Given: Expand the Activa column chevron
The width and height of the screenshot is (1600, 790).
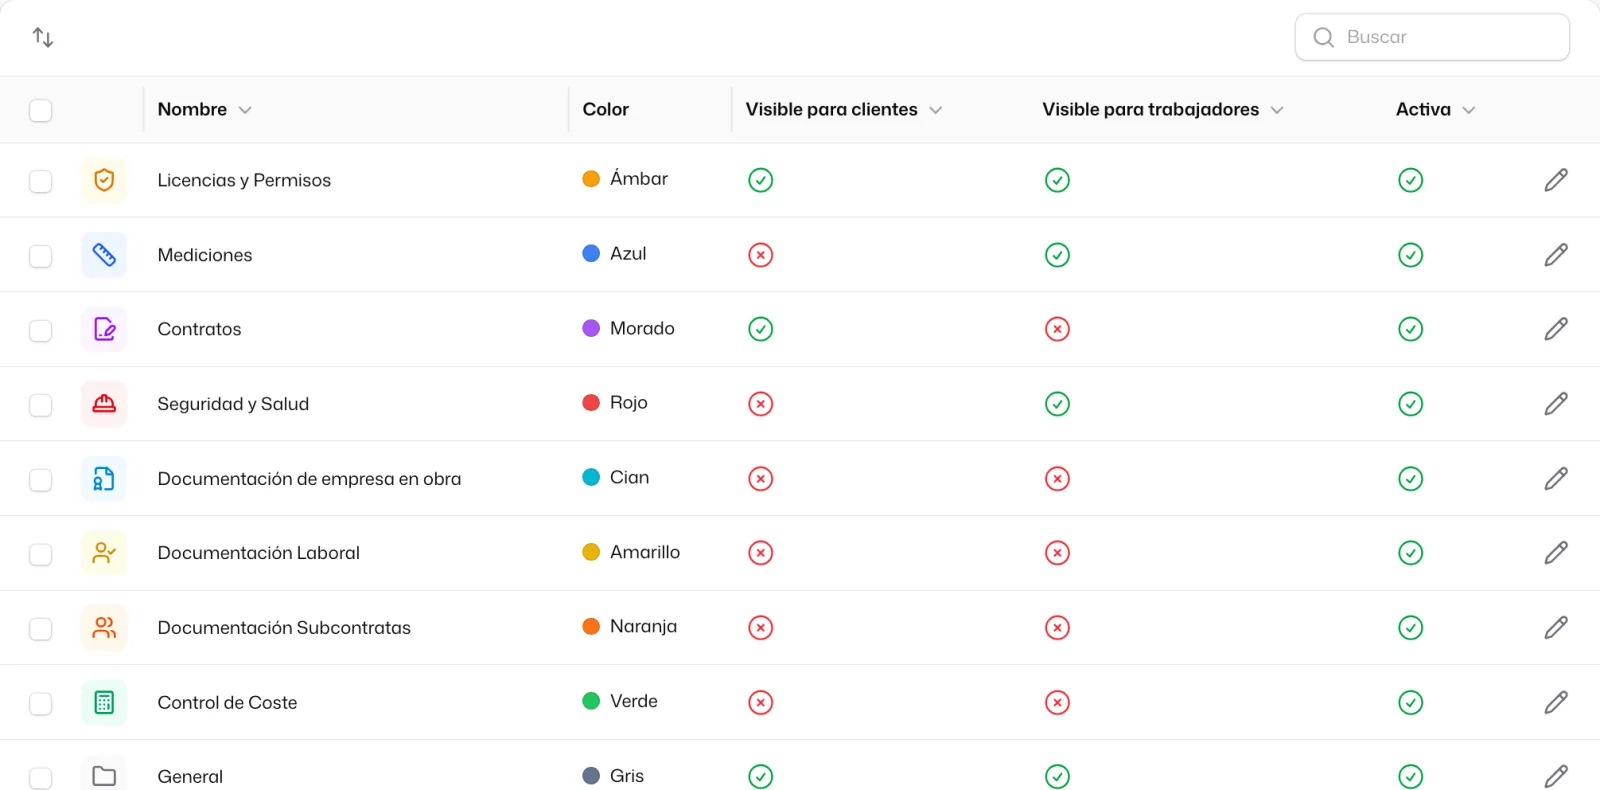Looking at the screenshot, I should click(1469, 110).
